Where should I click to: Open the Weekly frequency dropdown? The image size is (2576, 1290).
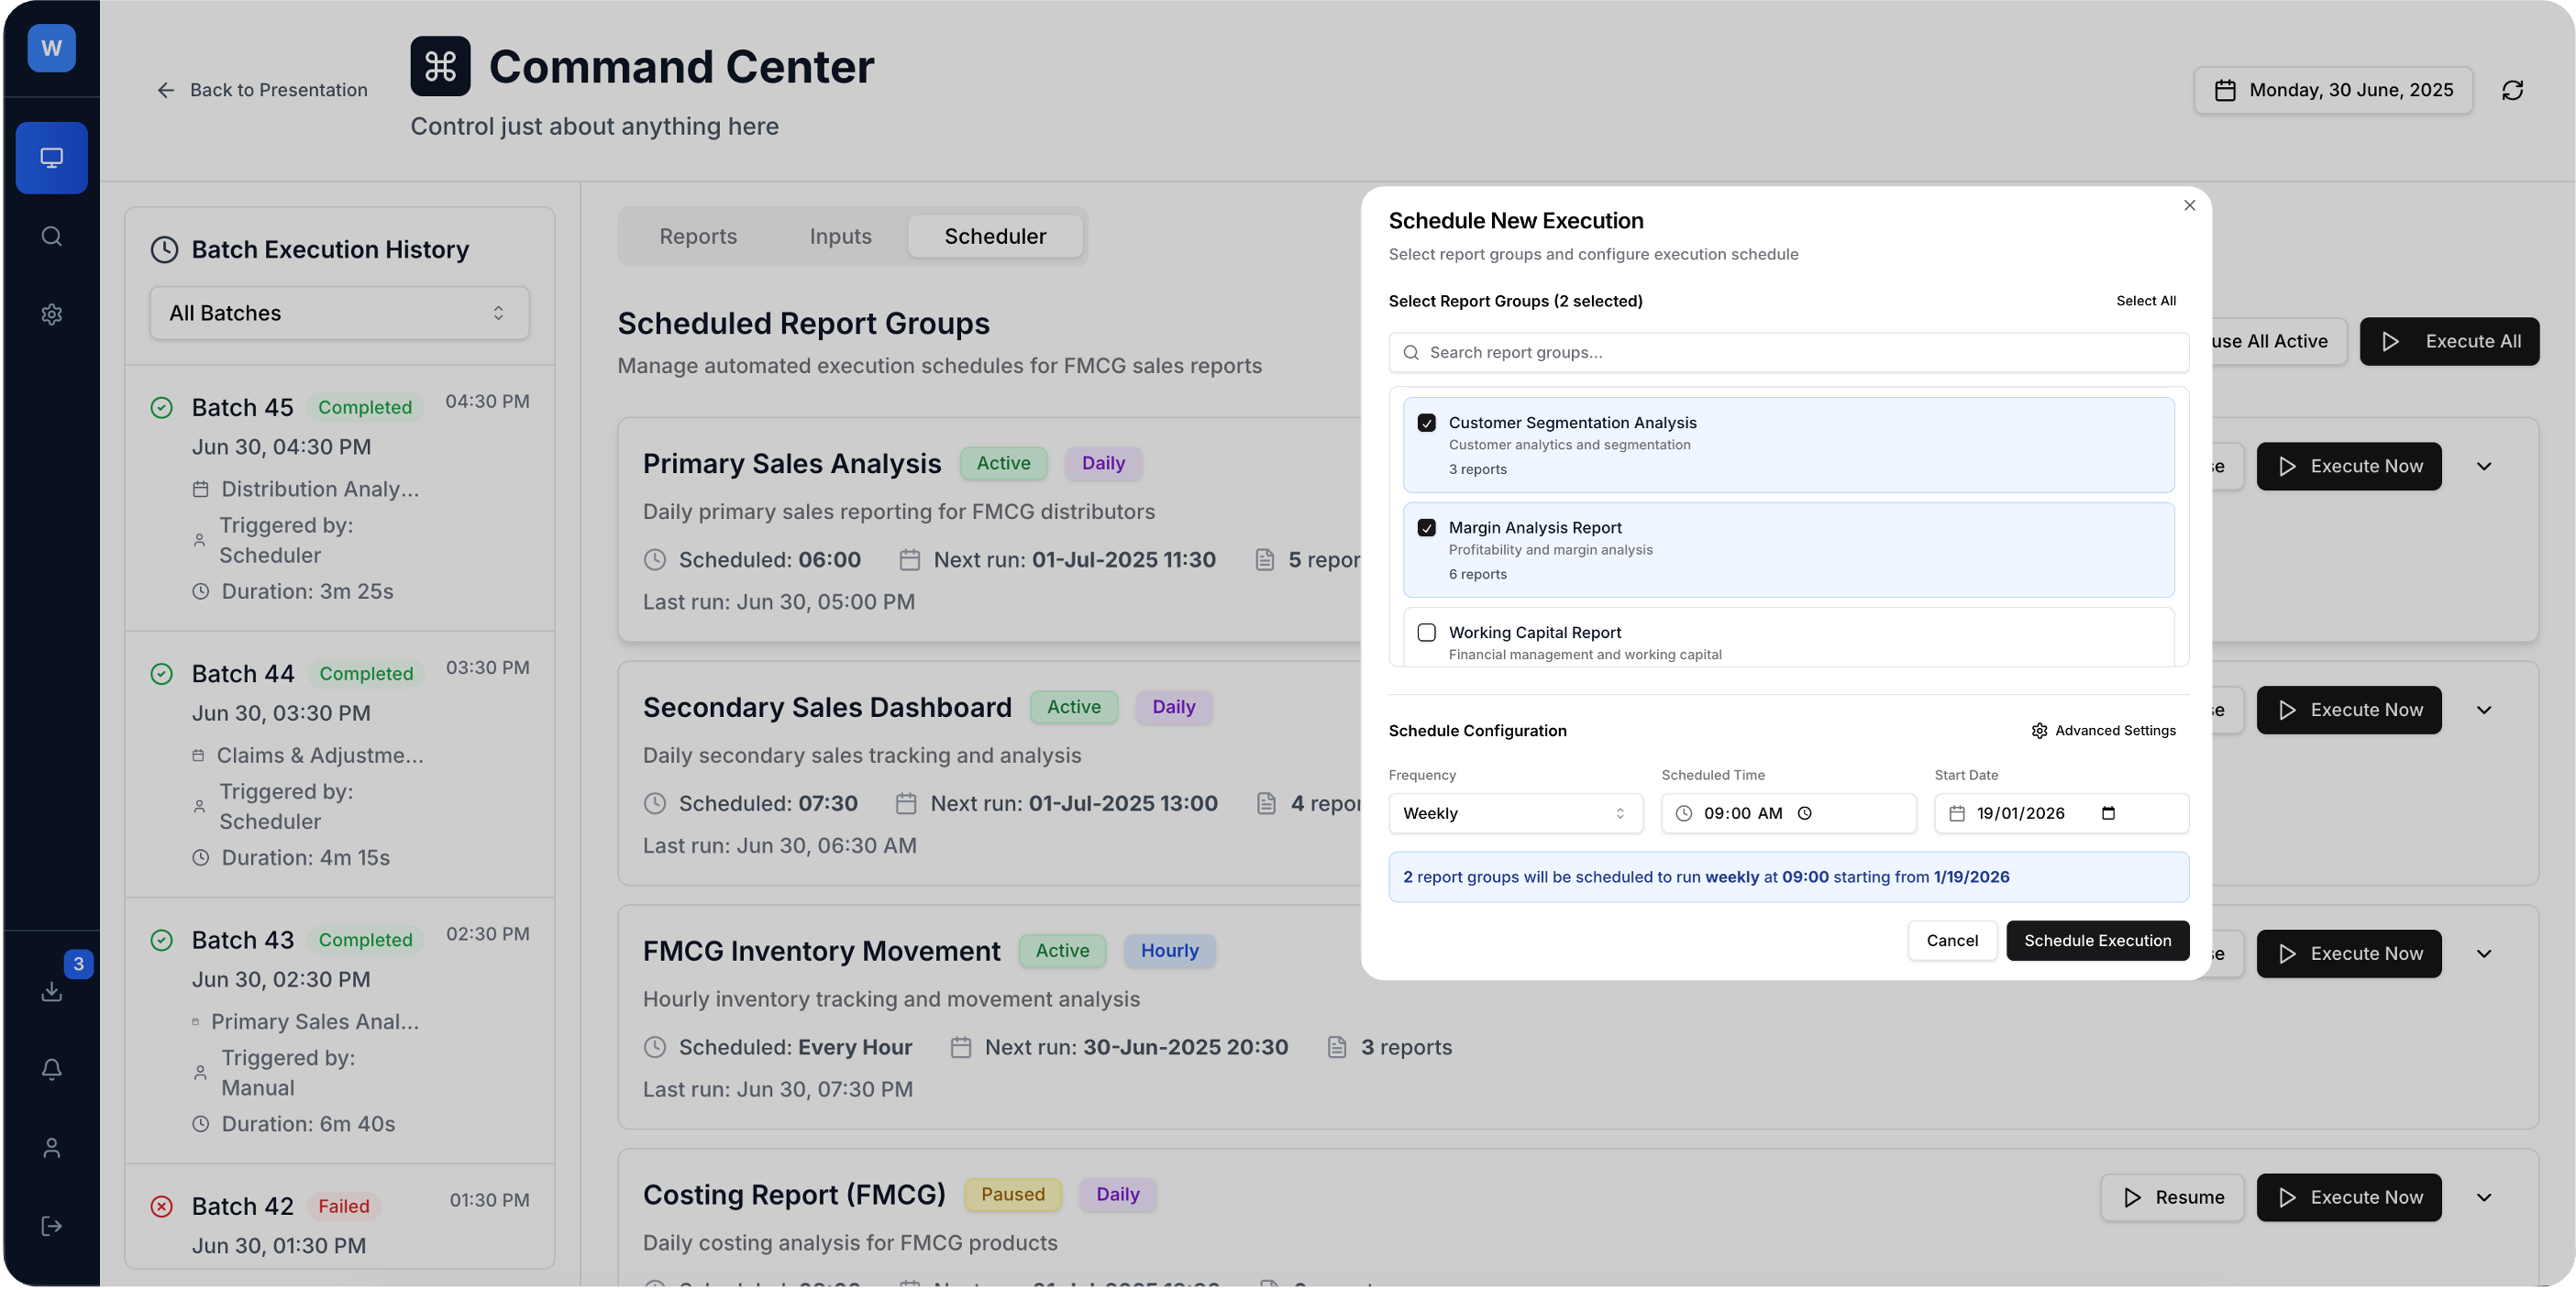coord(1515,813)
